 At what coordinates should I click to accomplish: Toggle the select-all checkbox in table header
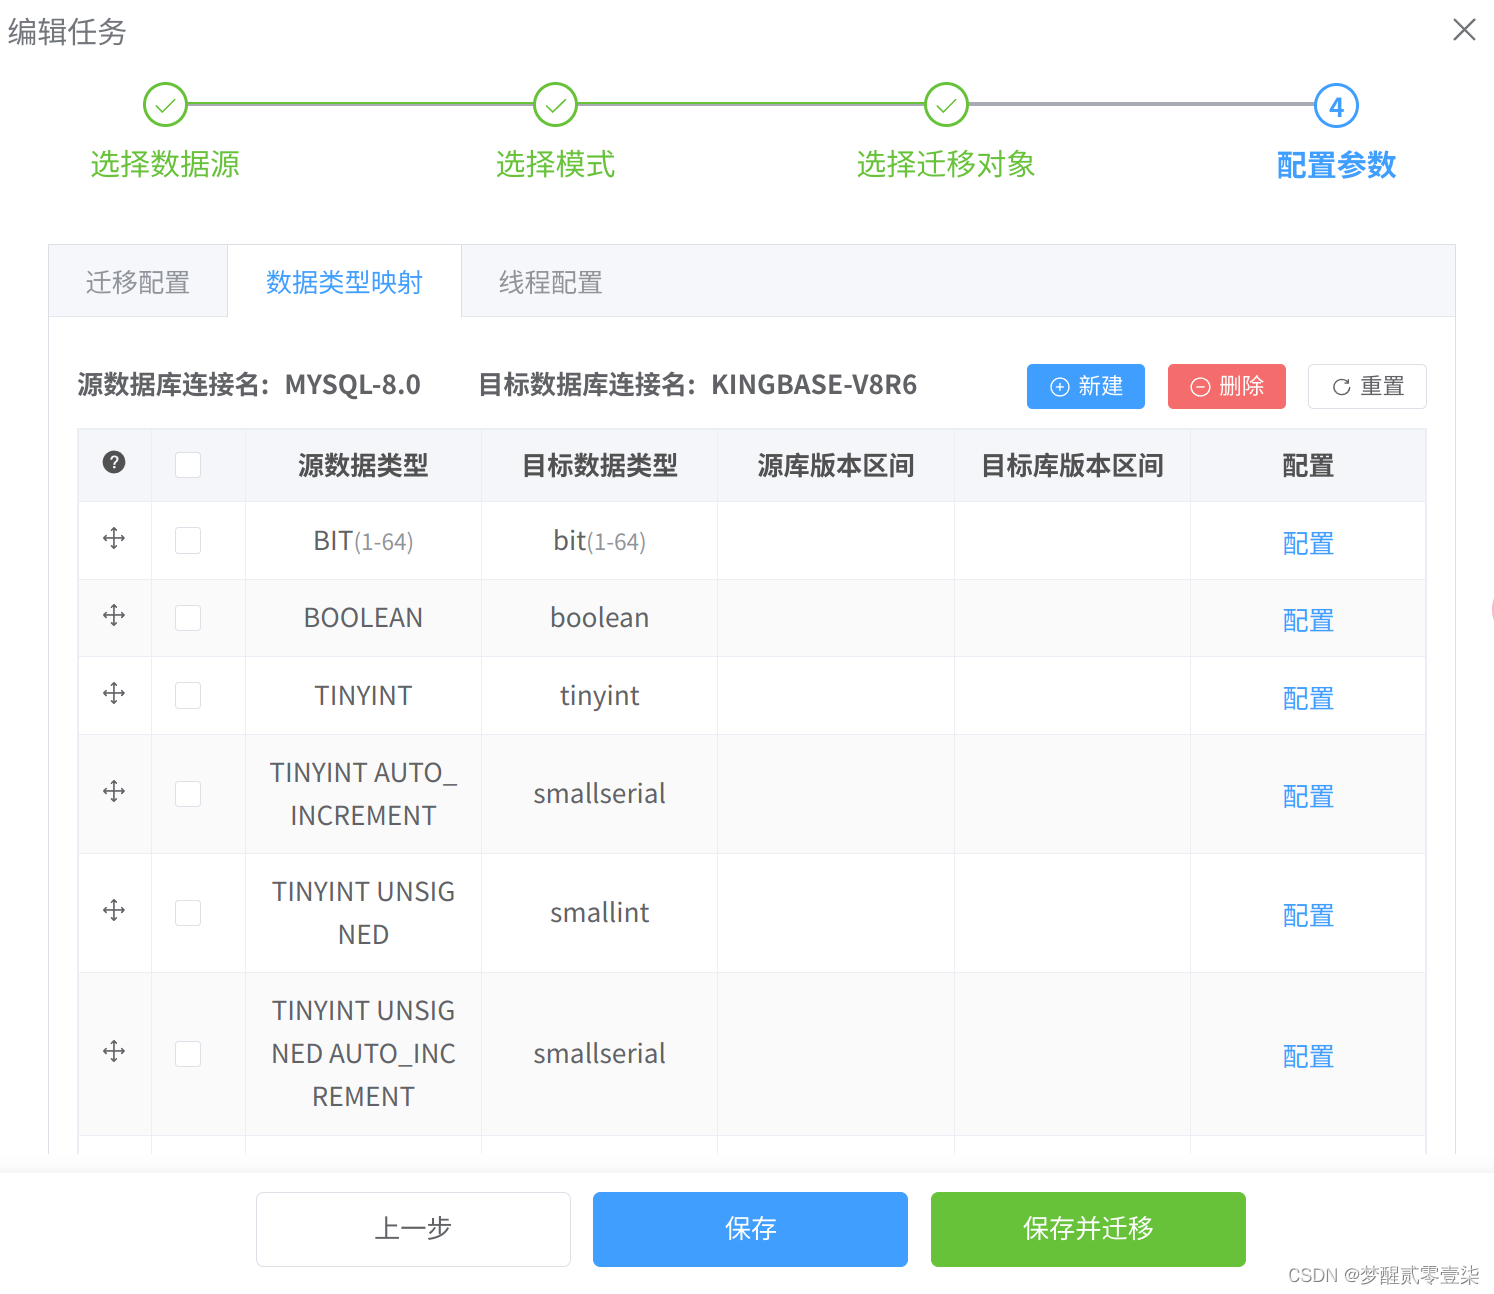[188, 465]
